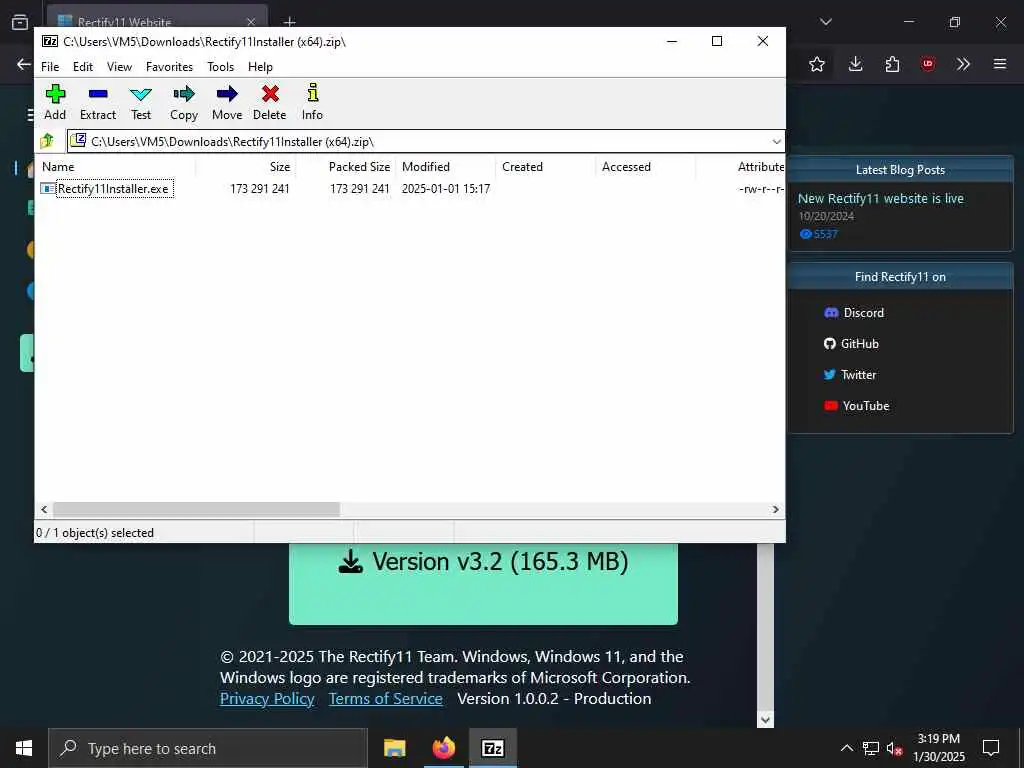Open Firefox extensions puzzle icon
Image resolution: width=1024 pixels, height=768 pixels.
892,64
